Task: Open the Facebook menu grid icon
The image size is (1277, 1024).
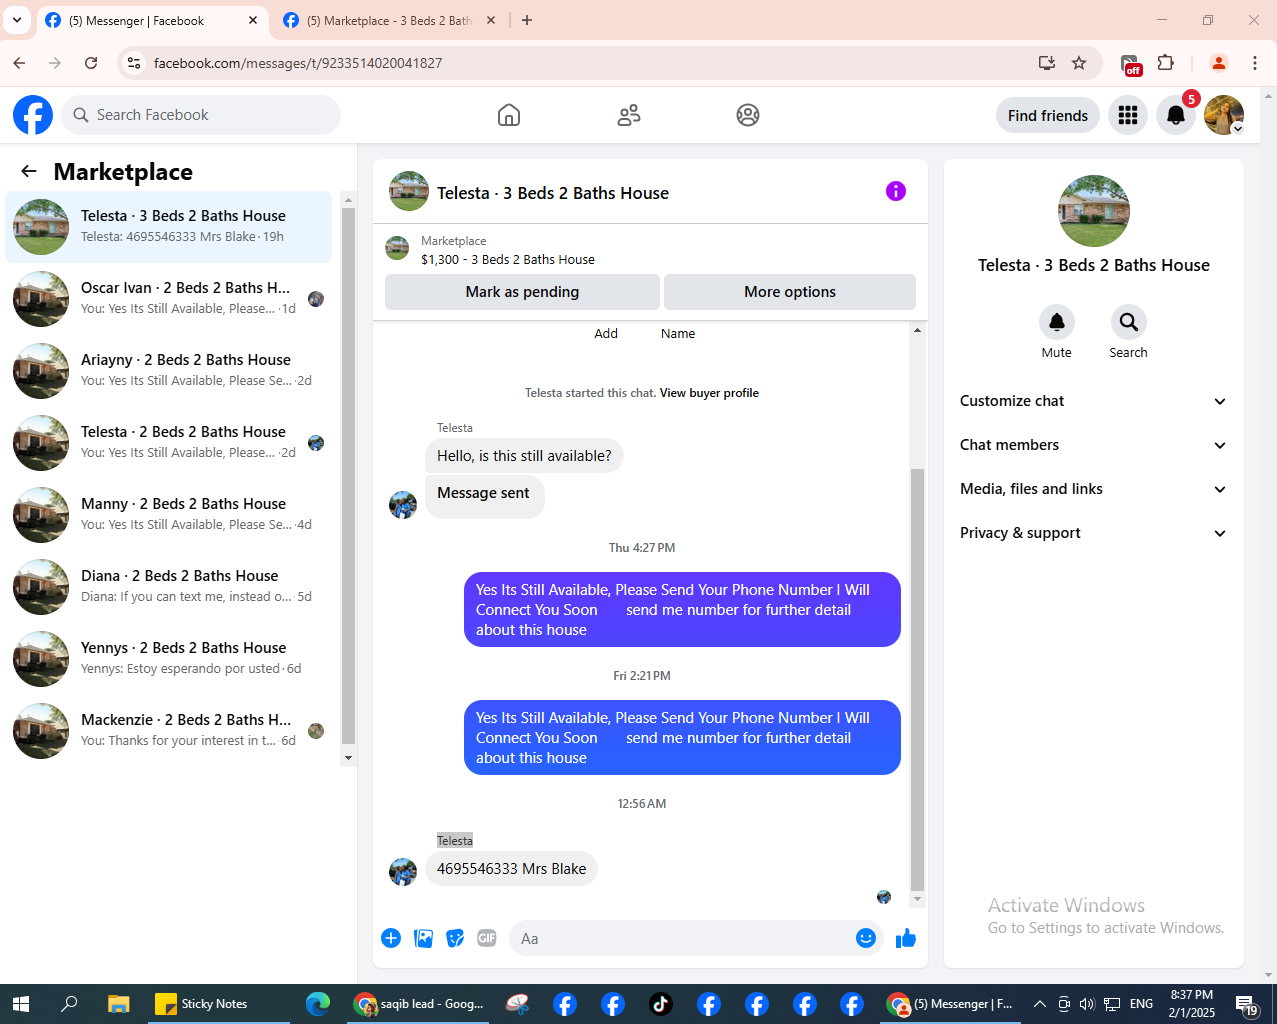Action: (1128, 115)
